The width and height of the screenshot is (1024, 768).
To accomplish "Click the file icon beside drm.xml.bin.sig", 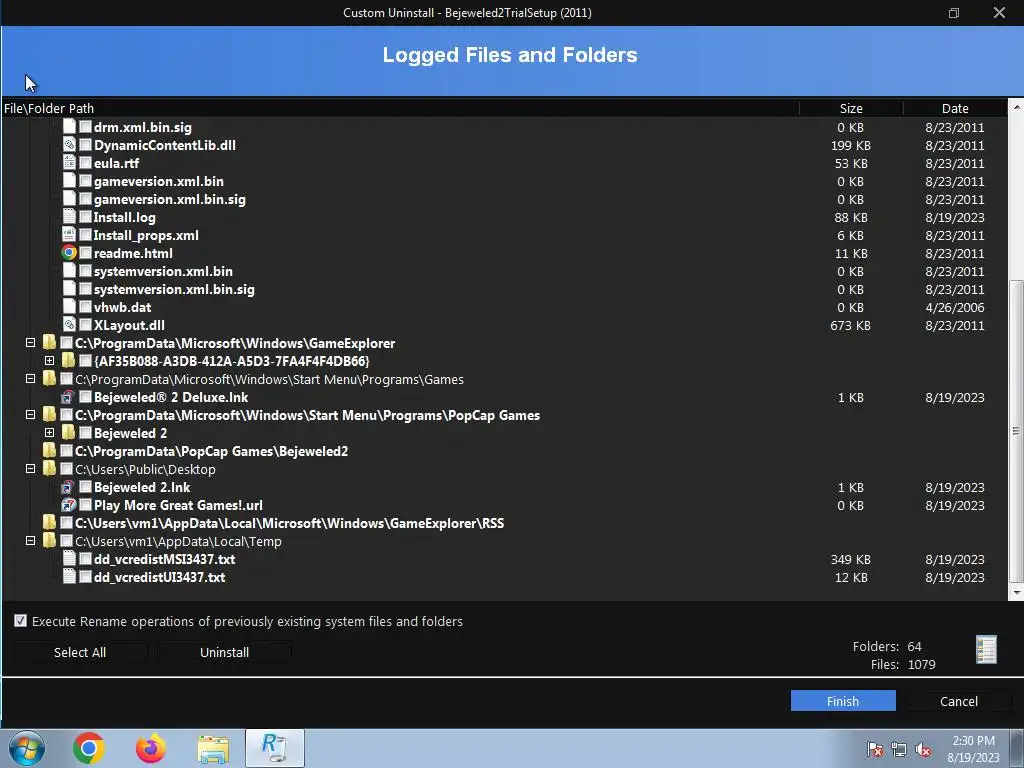I will point(69,127).
